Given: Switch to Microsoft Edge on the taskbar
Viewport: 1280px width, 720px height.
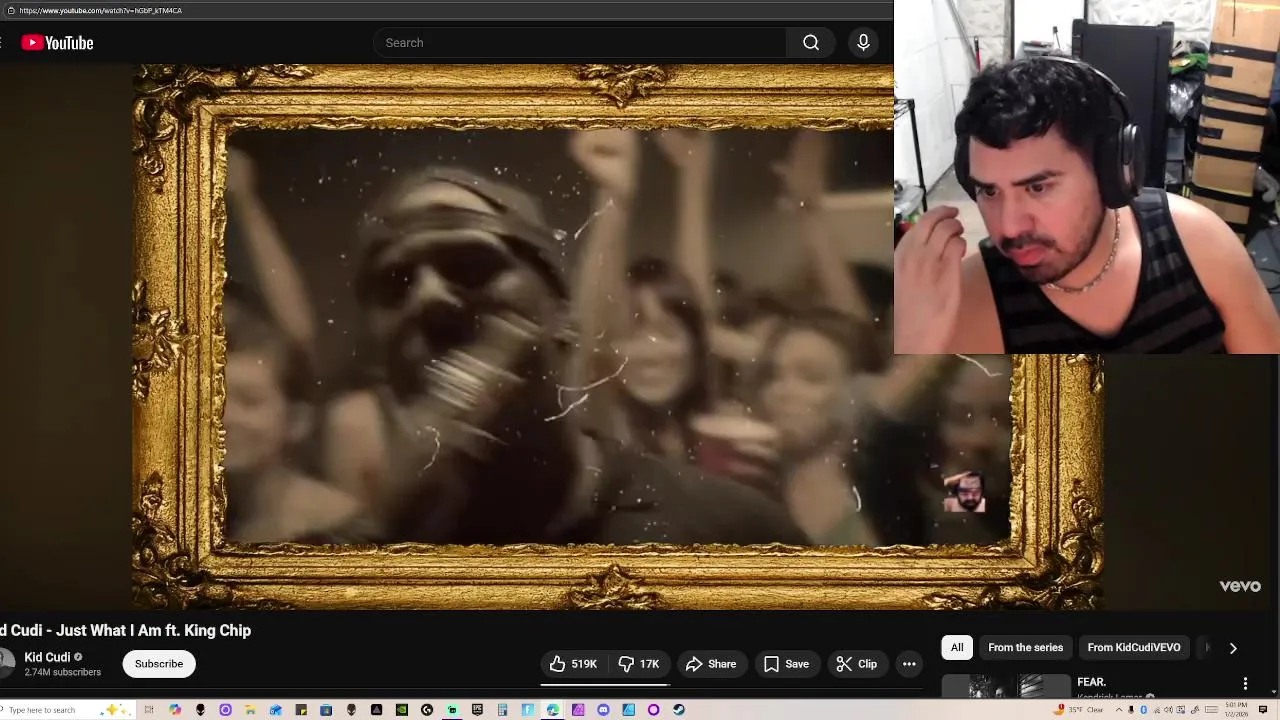Looking at the screenshot, I should click(x=552, y=710).
